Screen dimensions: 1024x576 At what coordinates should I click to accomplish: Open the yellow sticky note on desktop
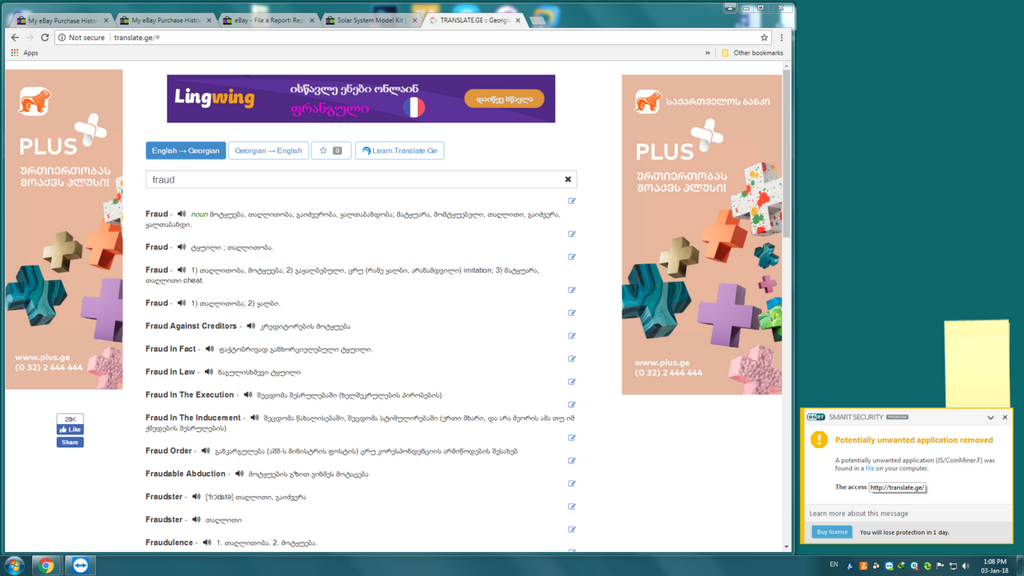tap(978, 363)
